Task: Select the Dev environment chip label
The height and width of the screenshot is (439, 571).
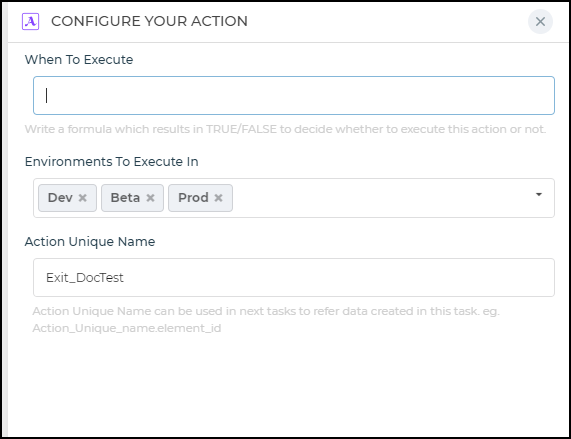Action: (60, 198)
